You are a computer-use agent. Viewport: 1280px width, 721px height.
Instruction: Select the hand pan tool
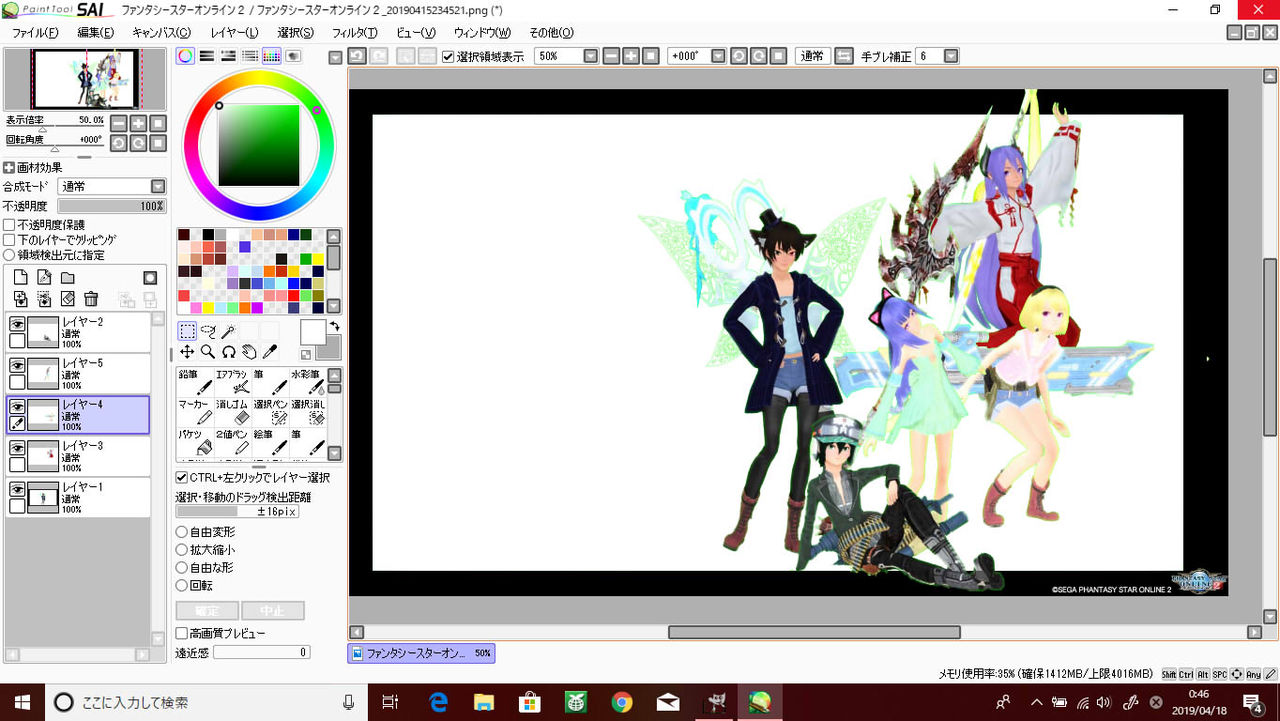pyautogui.click(x=249, y=352)
